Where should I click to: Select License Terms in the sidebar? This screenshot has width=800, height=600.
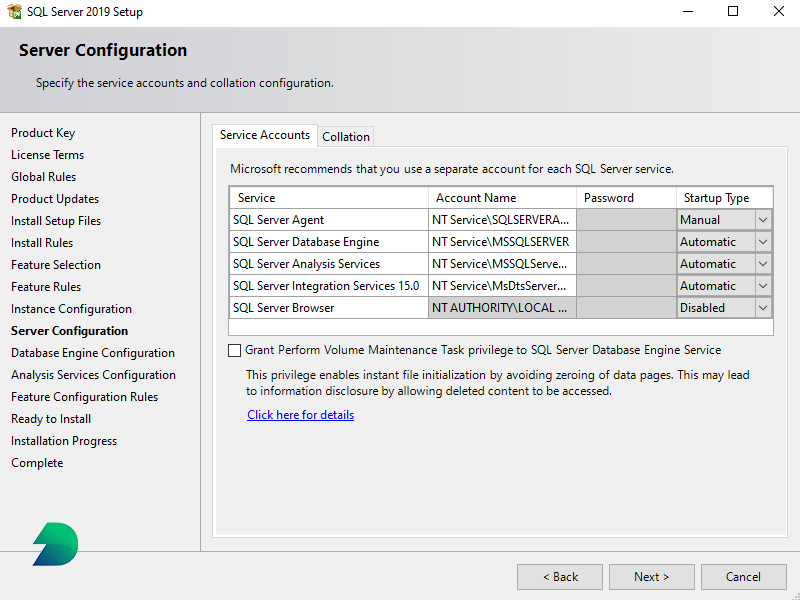(47, 154)
